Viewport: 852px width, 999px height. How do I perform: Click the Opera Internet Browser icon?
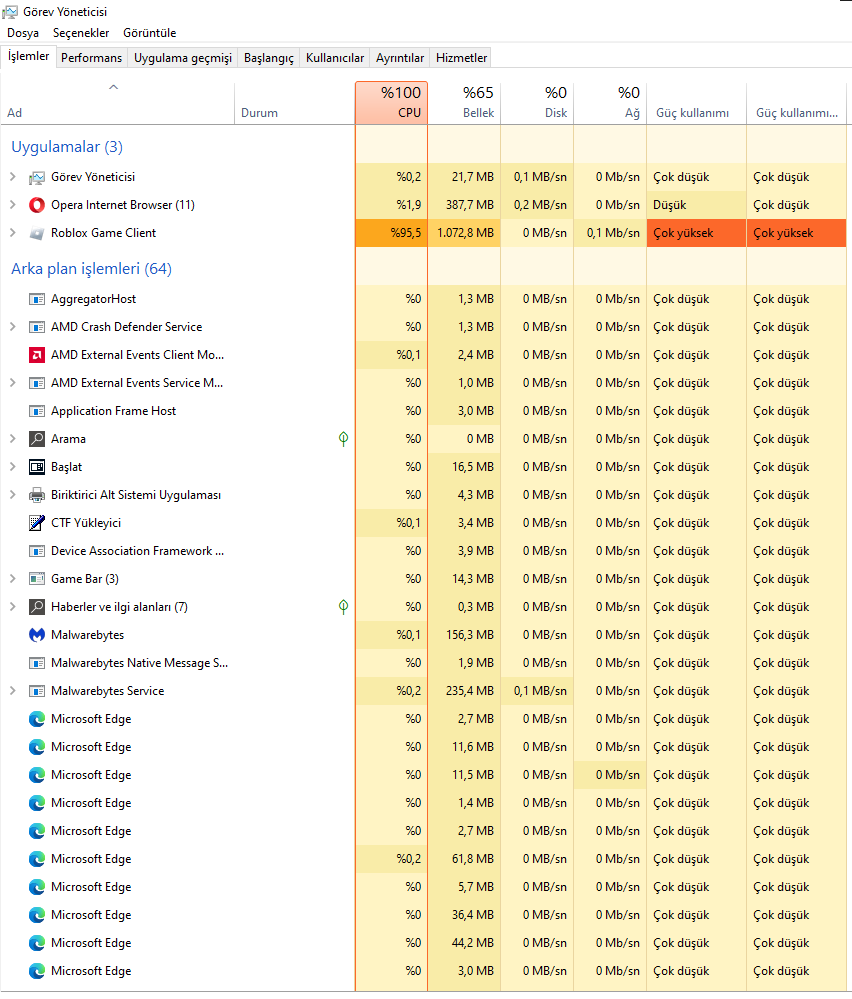[37, 205]
